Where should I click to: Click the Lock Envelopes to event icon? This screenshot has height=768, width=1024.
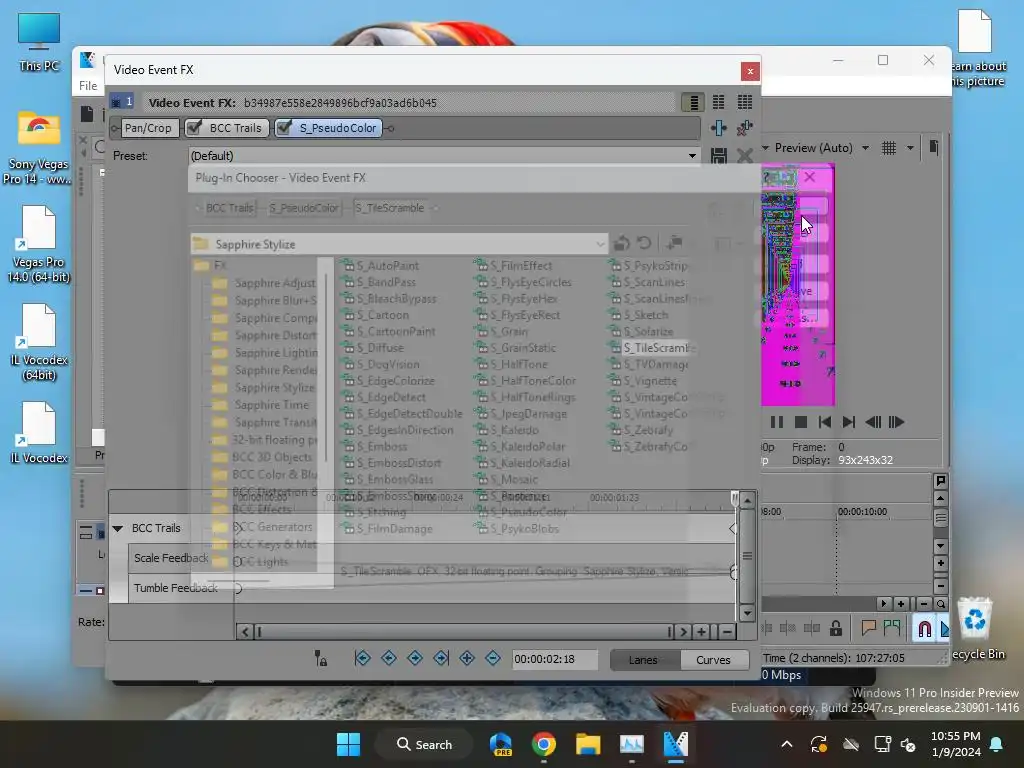click(x=321, y=658)
